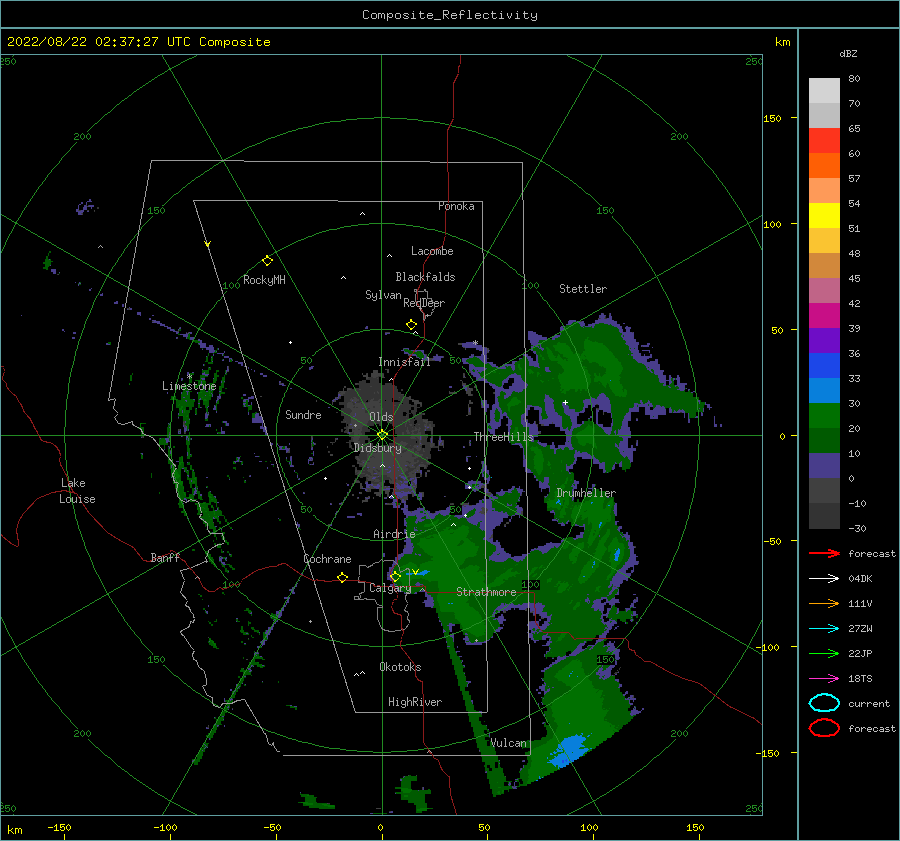This screenshot has height=841, width=900.
Task: Click the Vulcan town label
Action: pyautogui.click(x=508, y=743)
